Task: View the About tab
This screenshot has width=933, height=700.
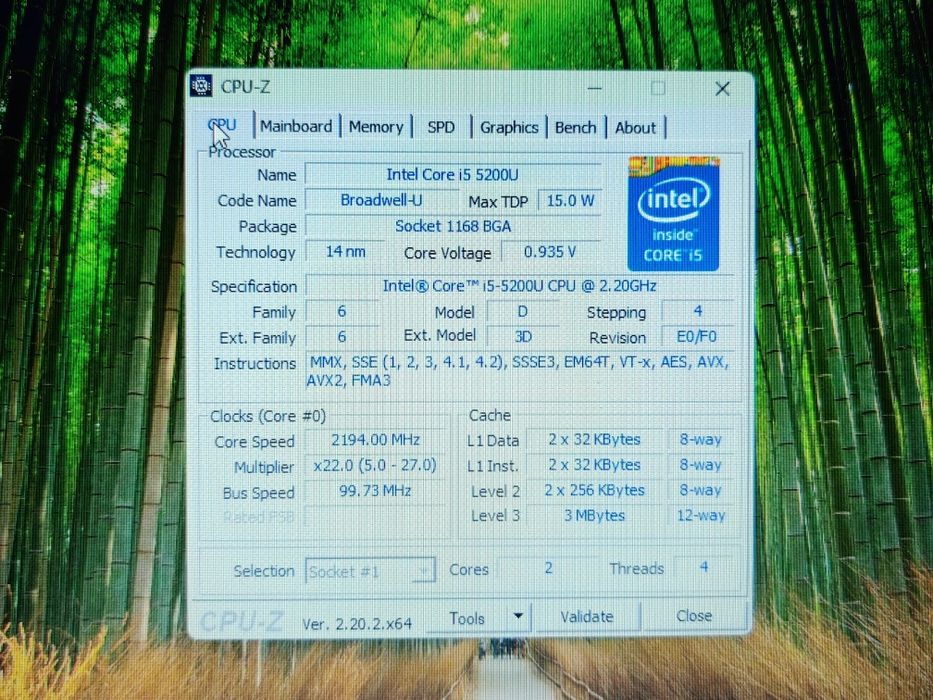Action: tap(635, 128)
